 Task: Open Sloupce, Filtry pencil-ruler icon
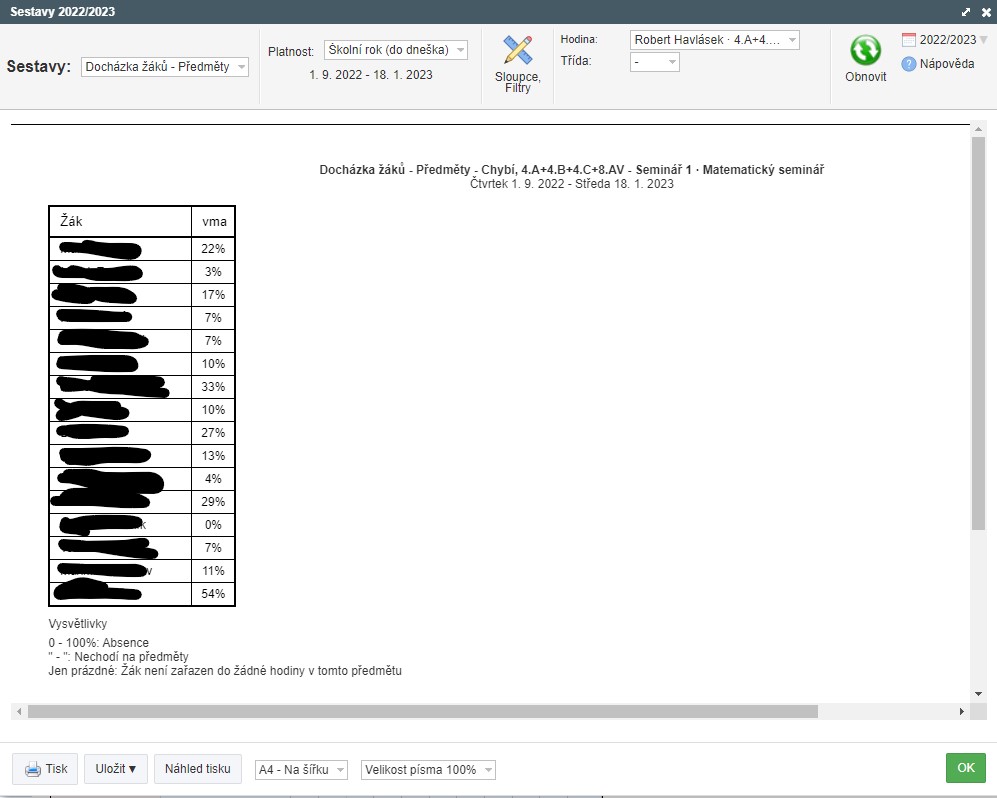click(517, 50)
